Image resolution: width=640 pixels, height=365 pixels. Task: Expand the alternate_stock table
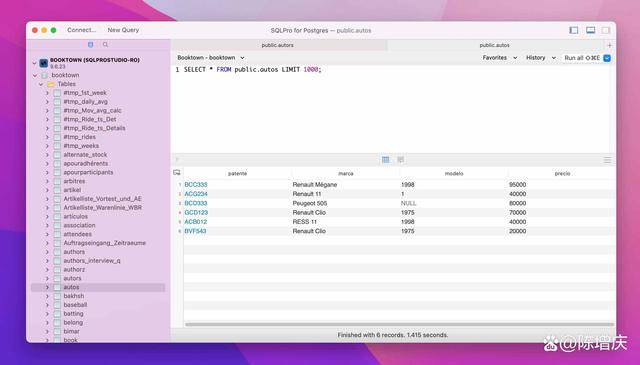coord(47,155)
